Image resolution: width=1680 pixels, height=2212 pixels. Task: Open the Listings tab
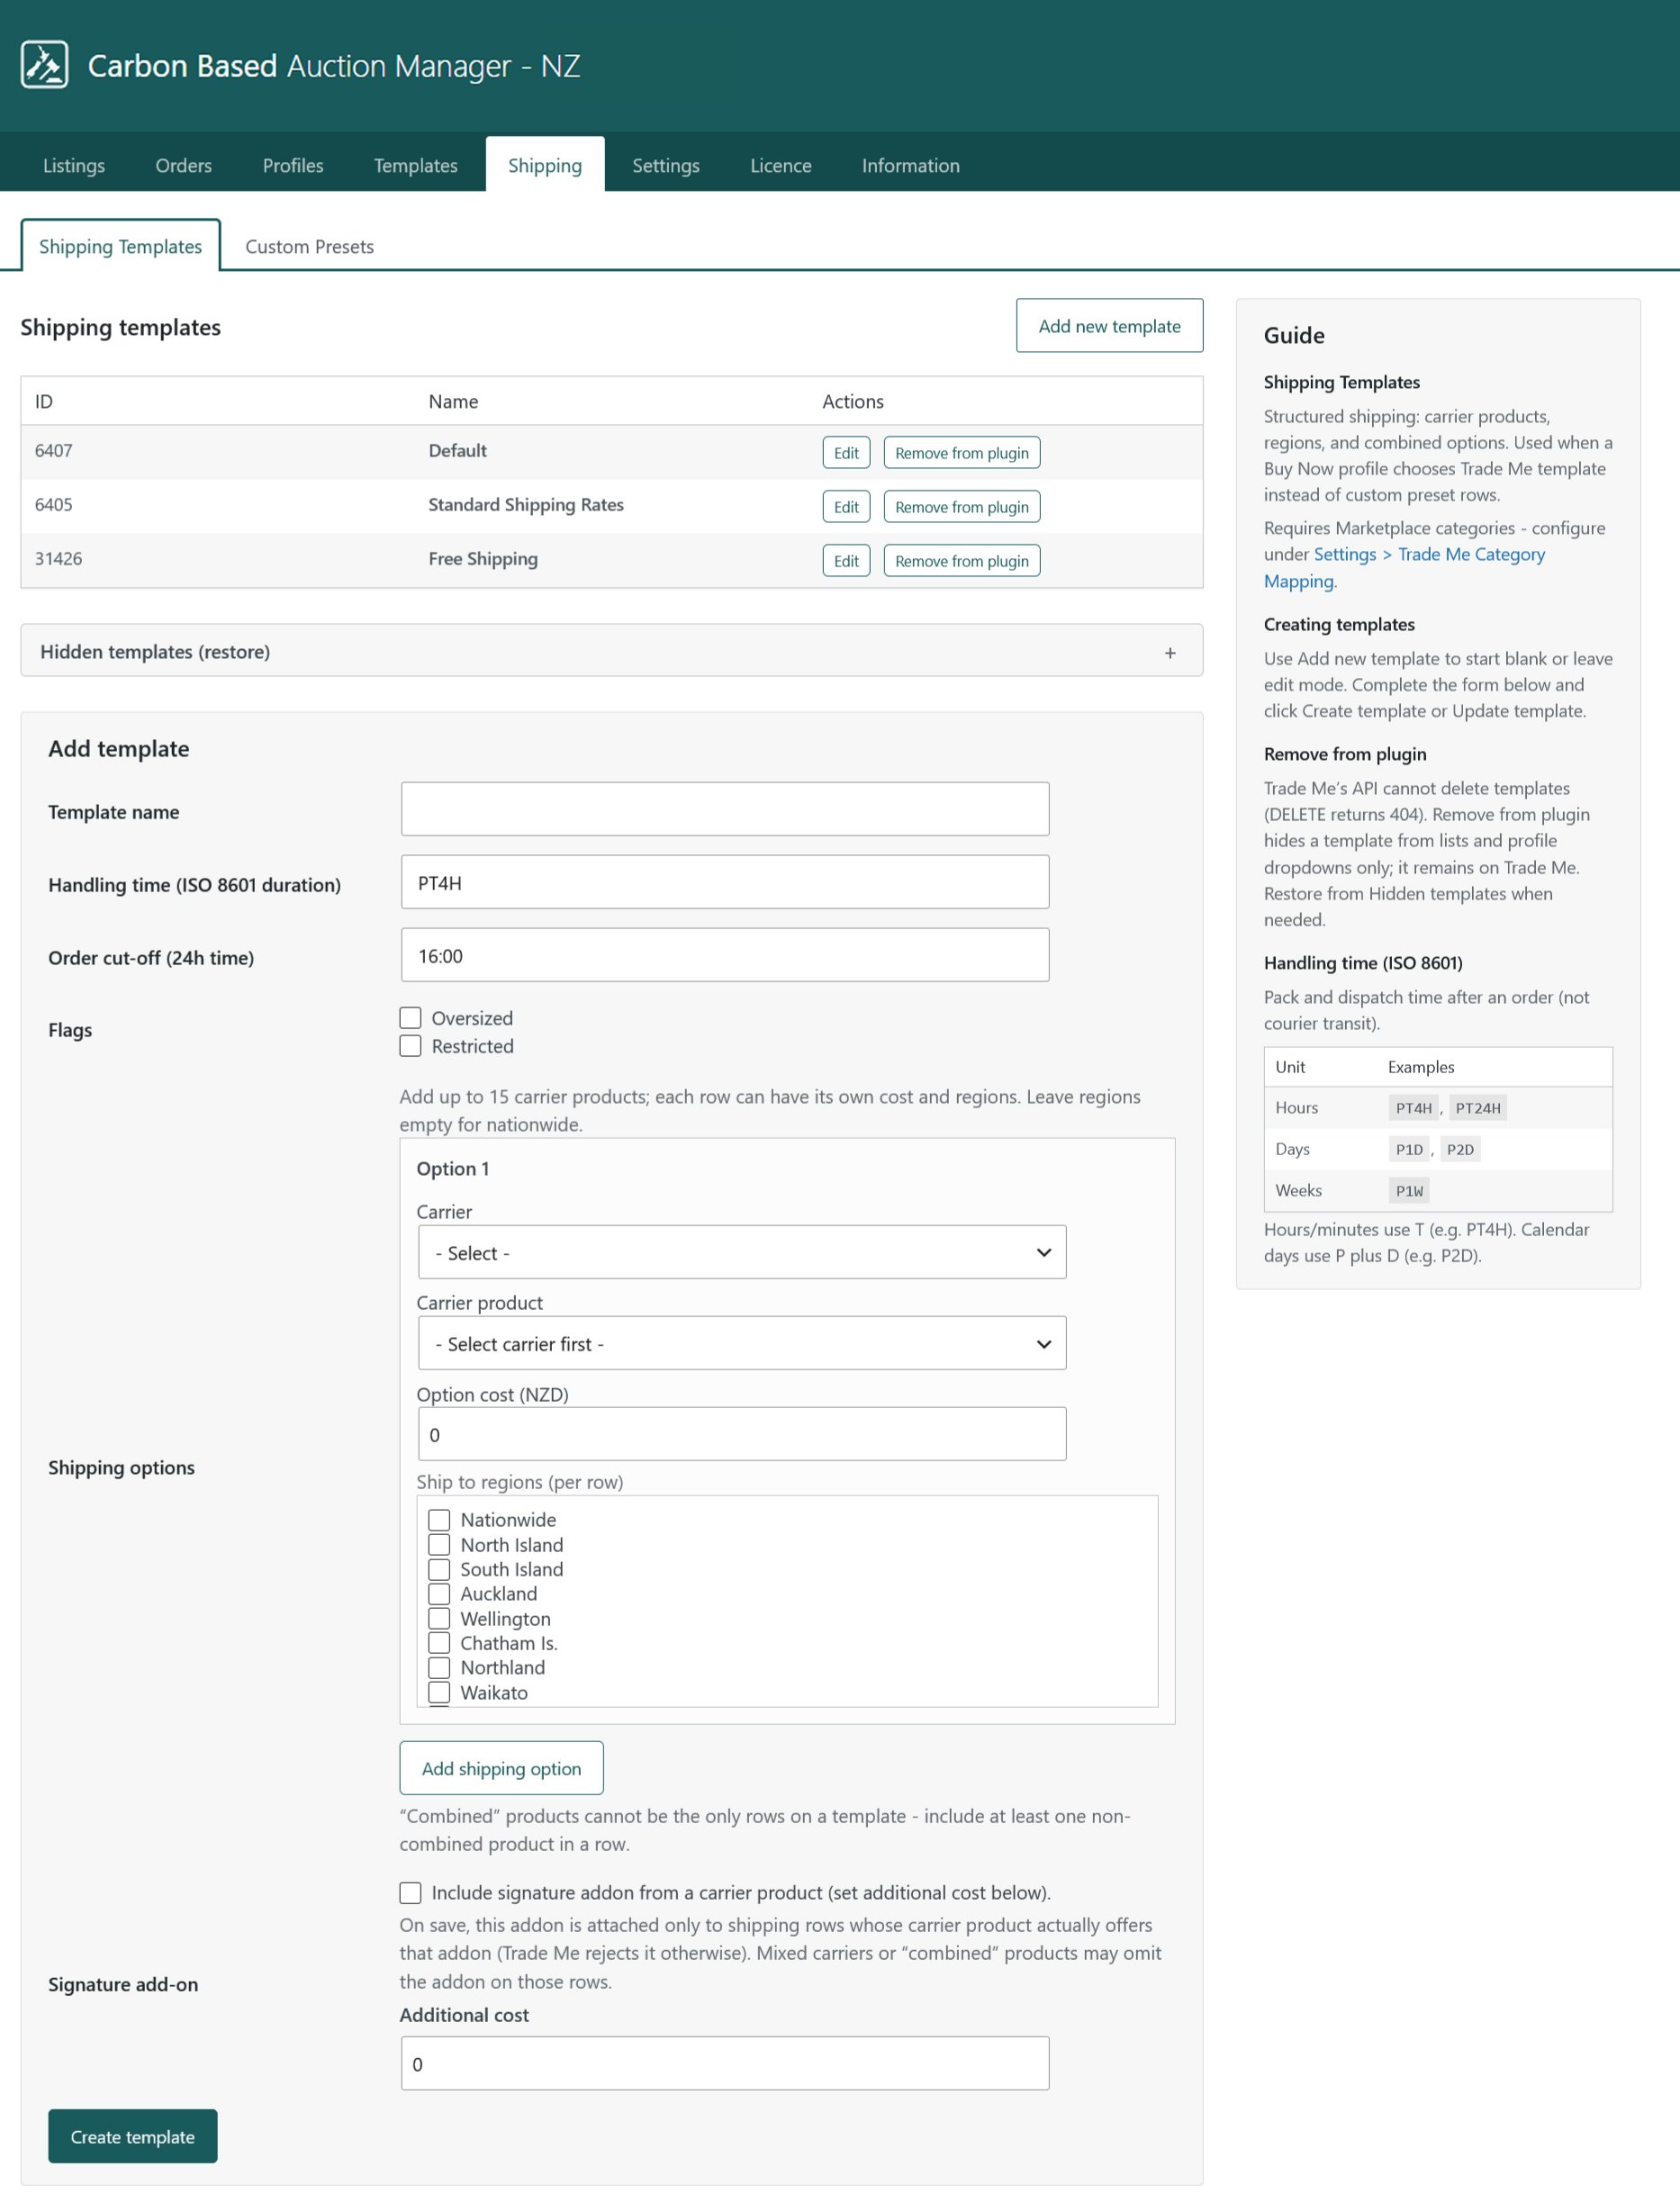74,165
